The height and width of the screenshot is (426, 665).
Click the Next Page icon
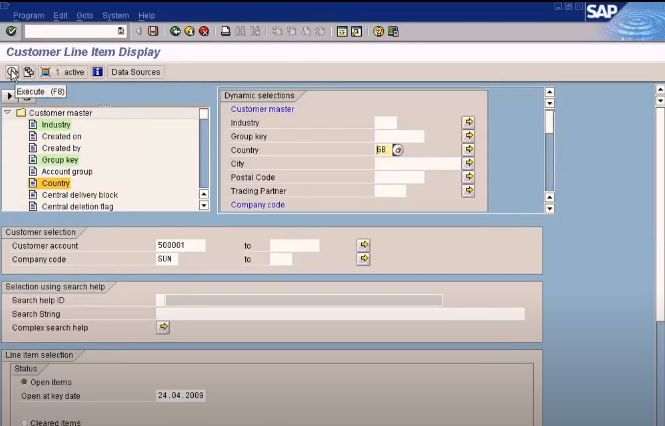pos(306,31)
